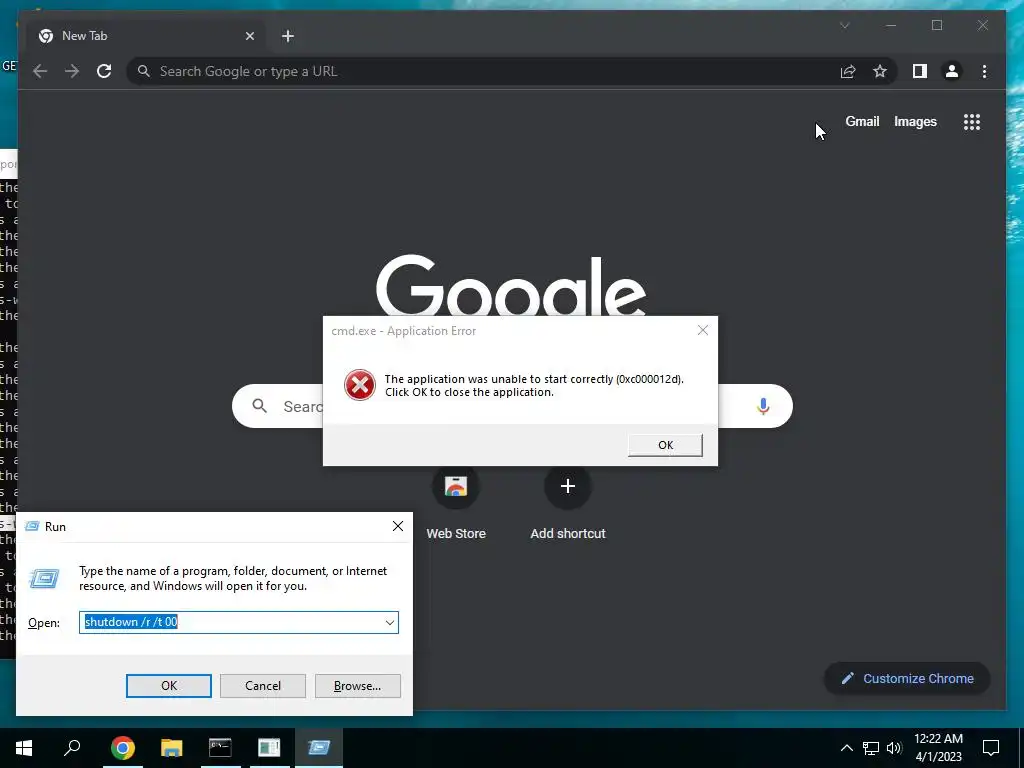Open the Chrome side panel icon
This screenshot has width=1024, height=768.
(x=920, y=71)
